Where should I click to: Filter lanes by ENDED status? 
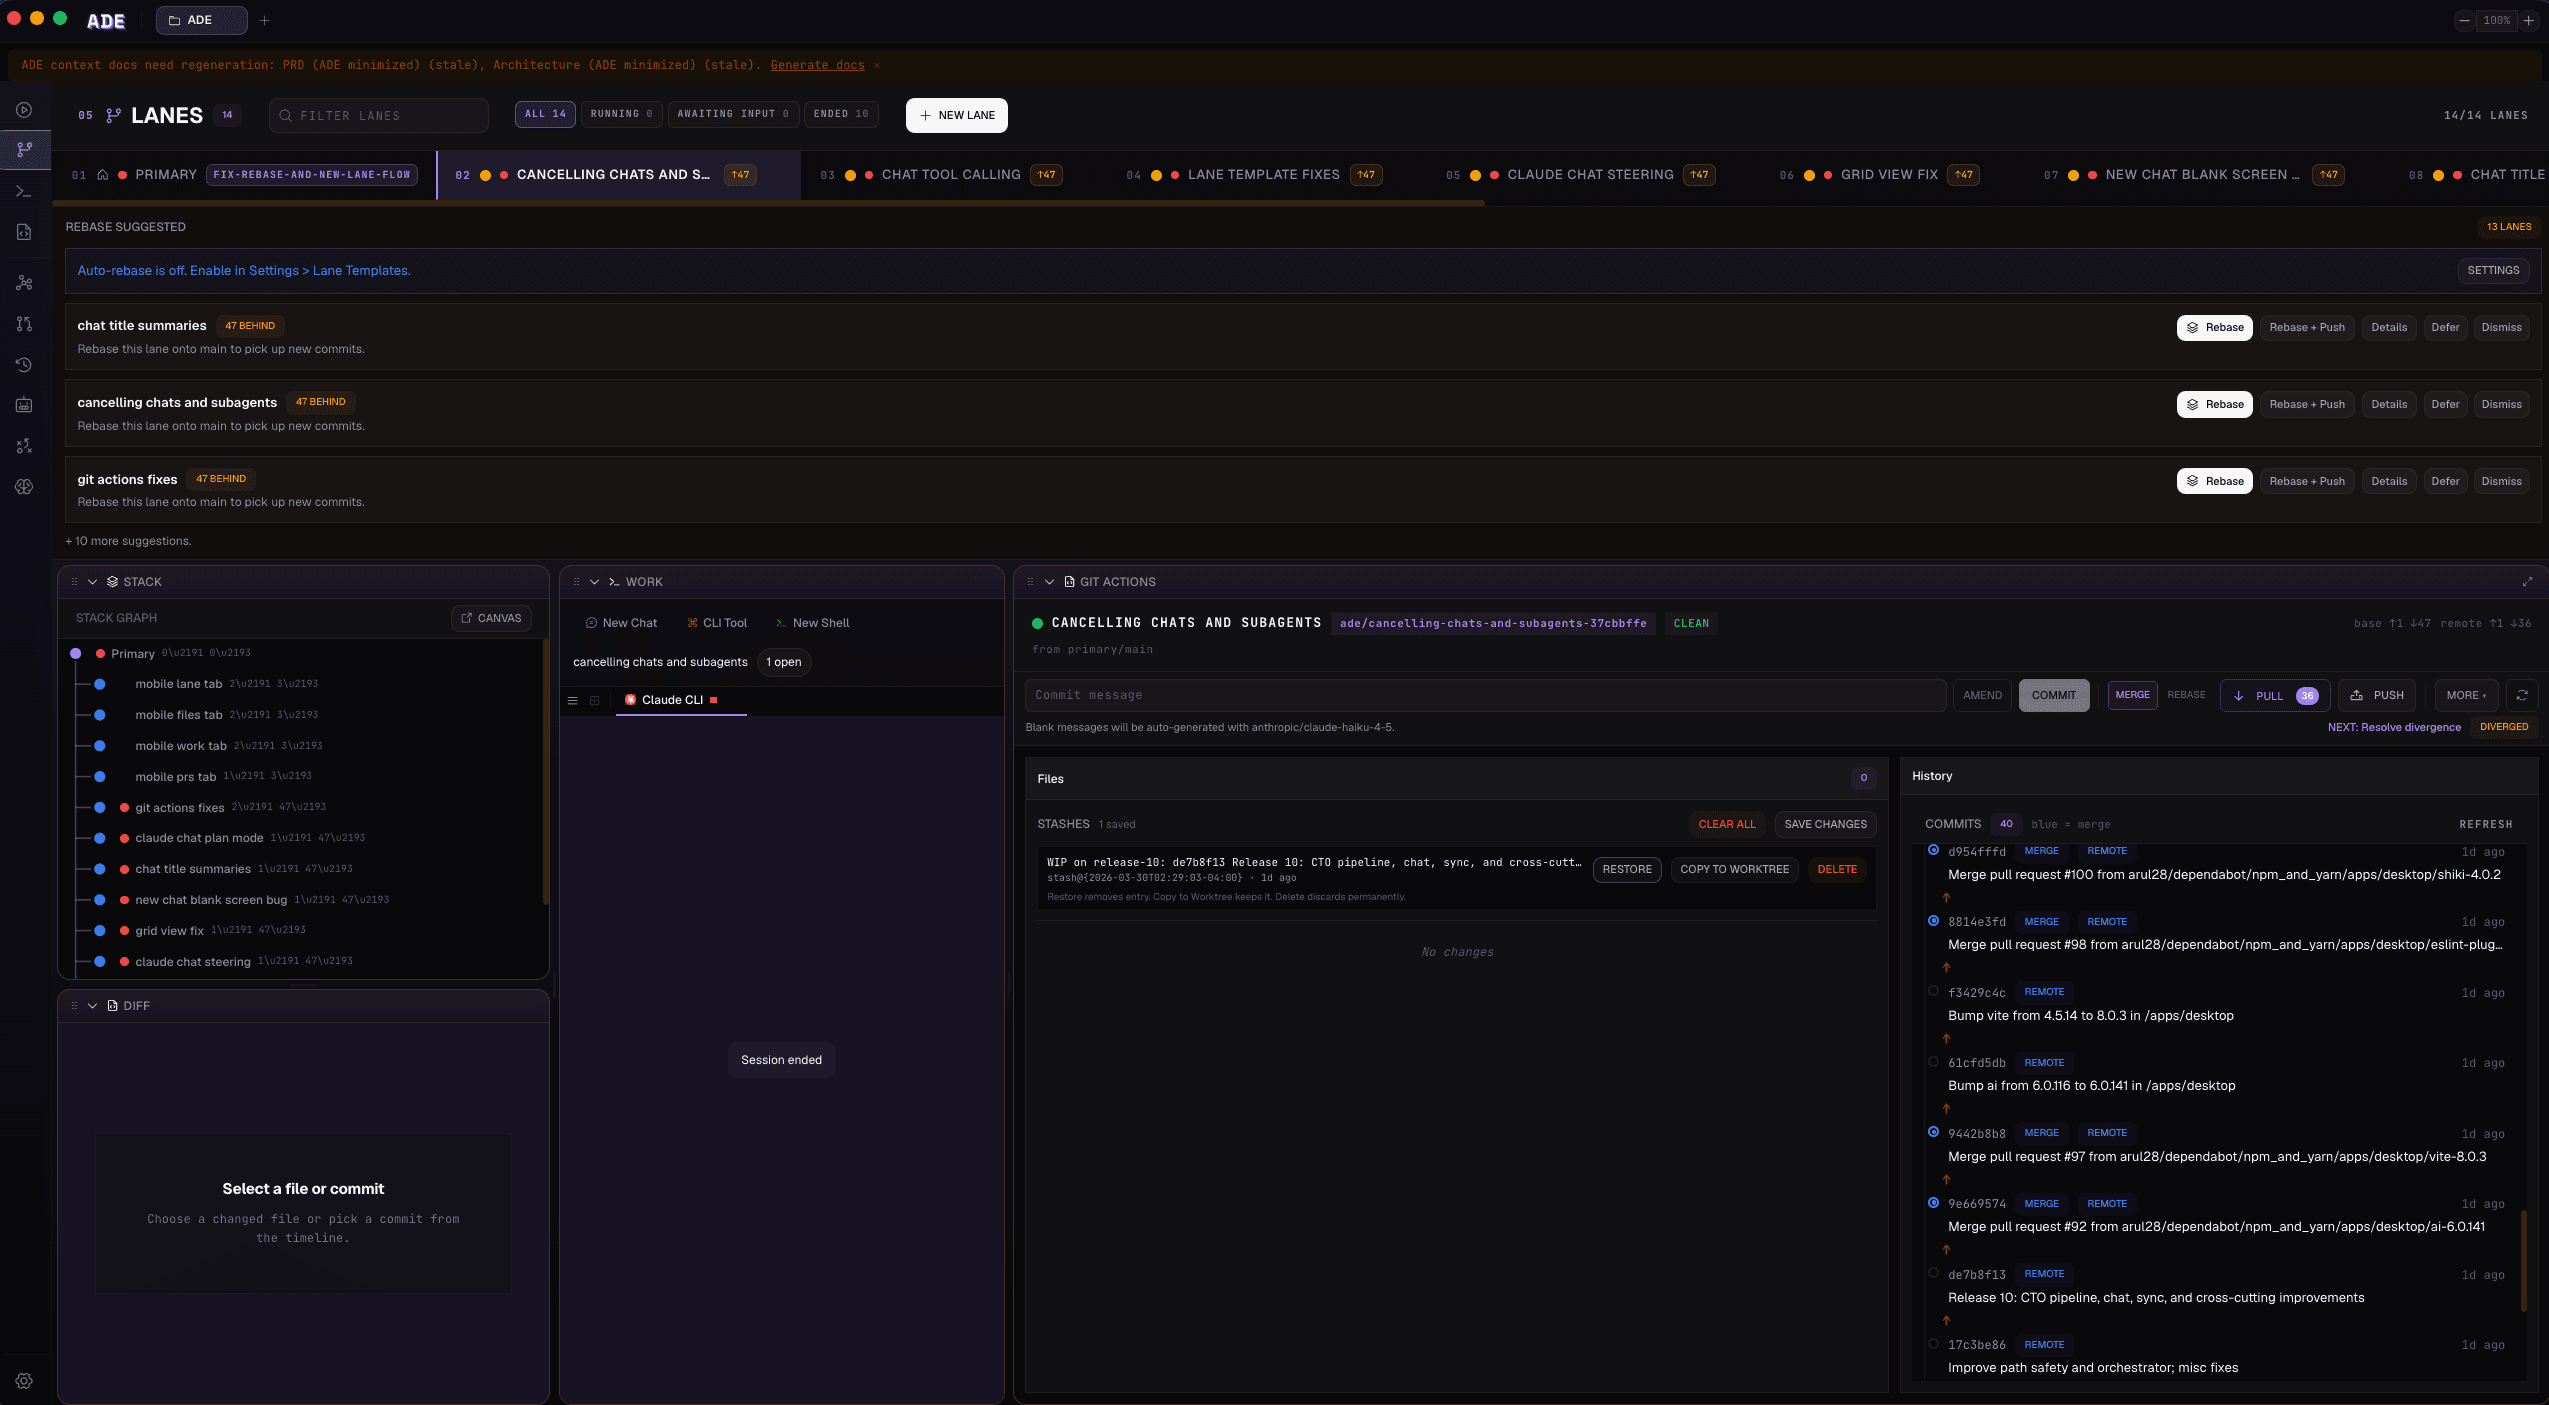click(840, 114)
